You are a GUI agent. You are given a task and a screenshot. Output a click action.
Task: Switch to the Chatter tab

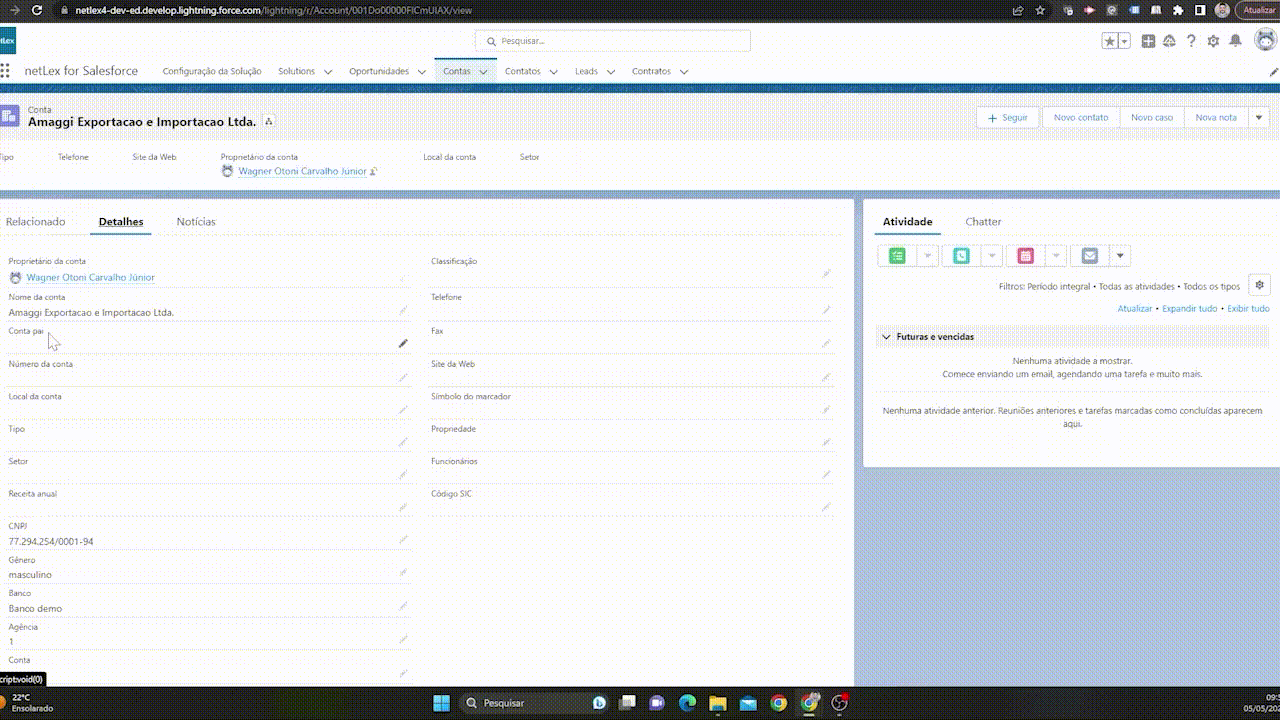[983, 222]
